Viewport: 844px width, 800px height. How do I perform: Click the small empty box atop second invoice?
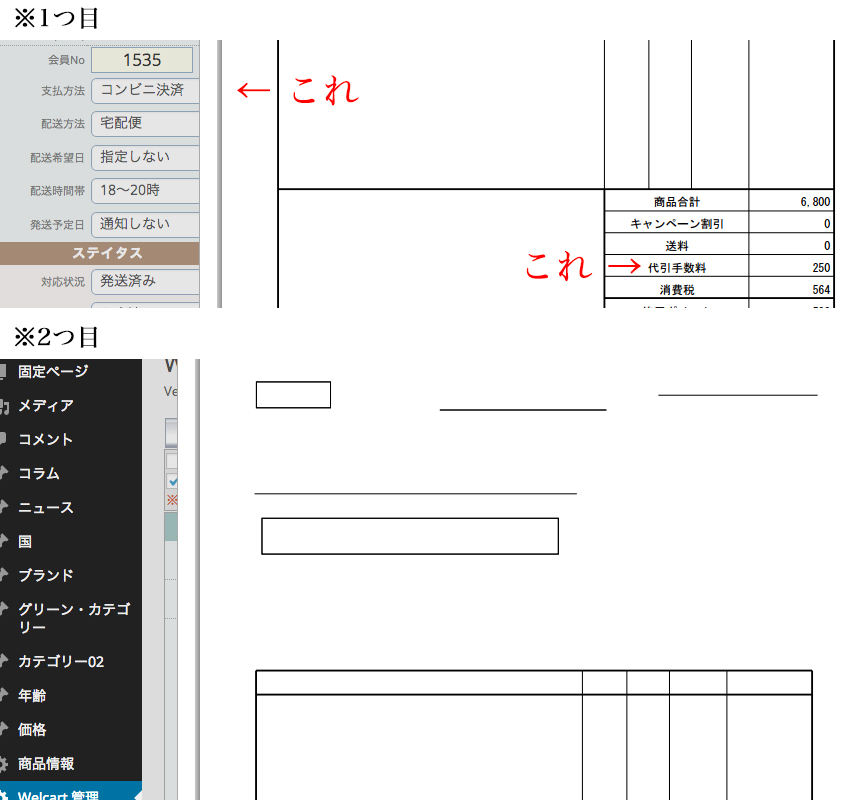tap(293, 395)
